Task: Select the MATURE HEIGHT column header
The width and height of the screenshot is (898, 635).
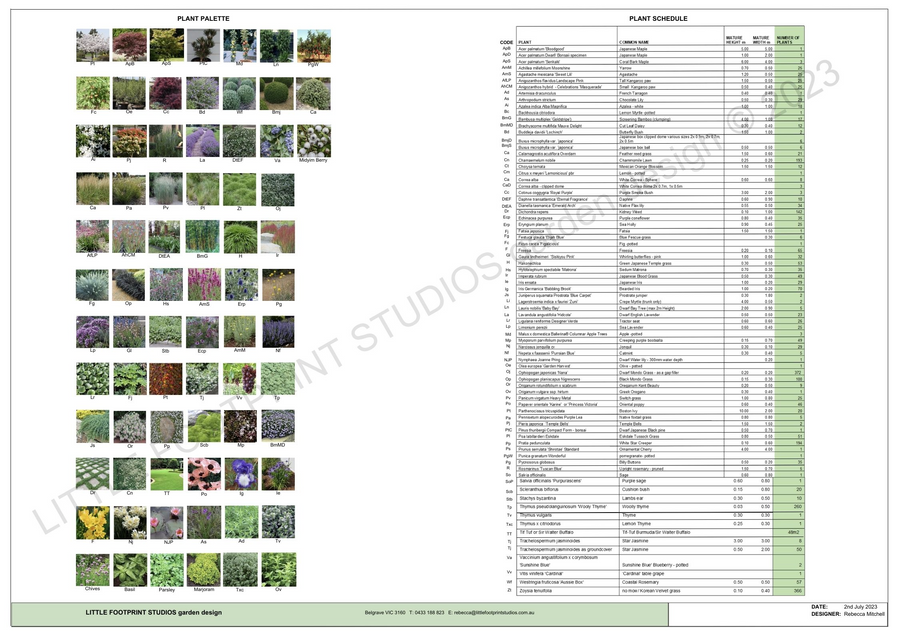Action: coord(734,39)
